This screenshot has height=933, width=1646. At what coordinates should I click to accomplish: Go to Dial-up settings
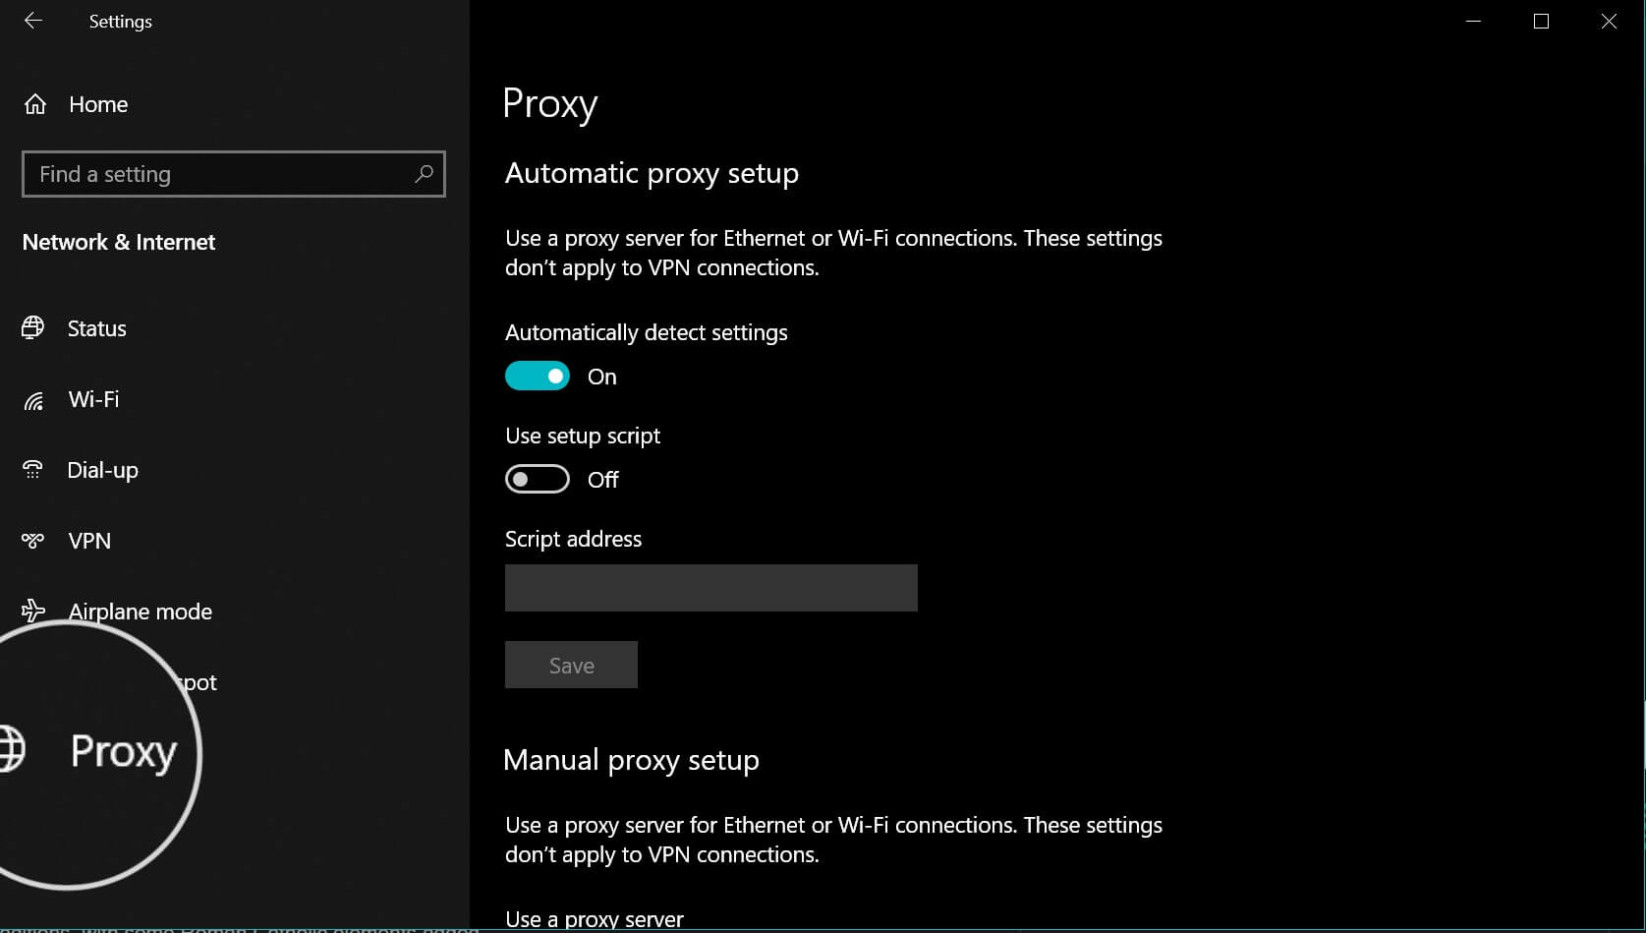click(102, 470)
